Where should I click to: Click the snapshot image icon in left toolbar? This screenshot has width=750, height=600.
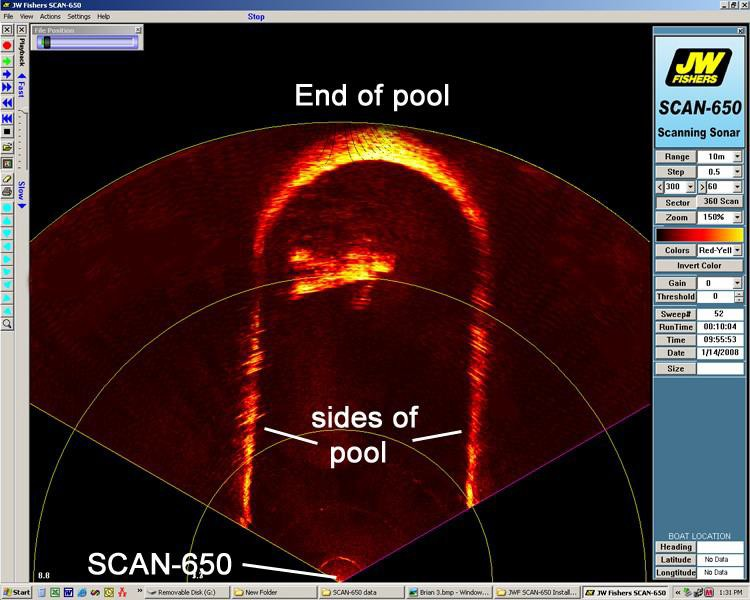7,164
